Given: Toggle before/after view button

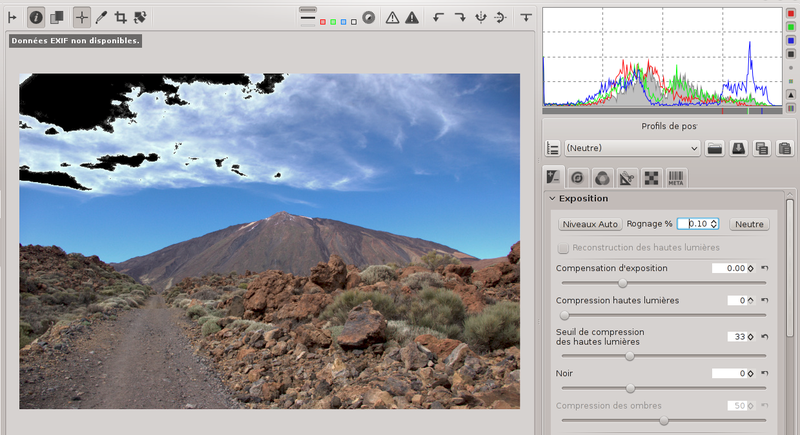Looking at the screenshot, I should pyautogui.click(x=57, y=17).
